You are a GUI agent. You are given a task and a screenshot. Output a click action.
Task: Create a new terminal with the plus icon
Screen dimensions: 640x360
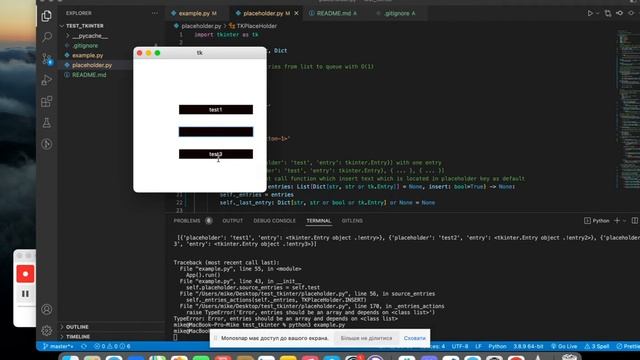click(617, 220)
